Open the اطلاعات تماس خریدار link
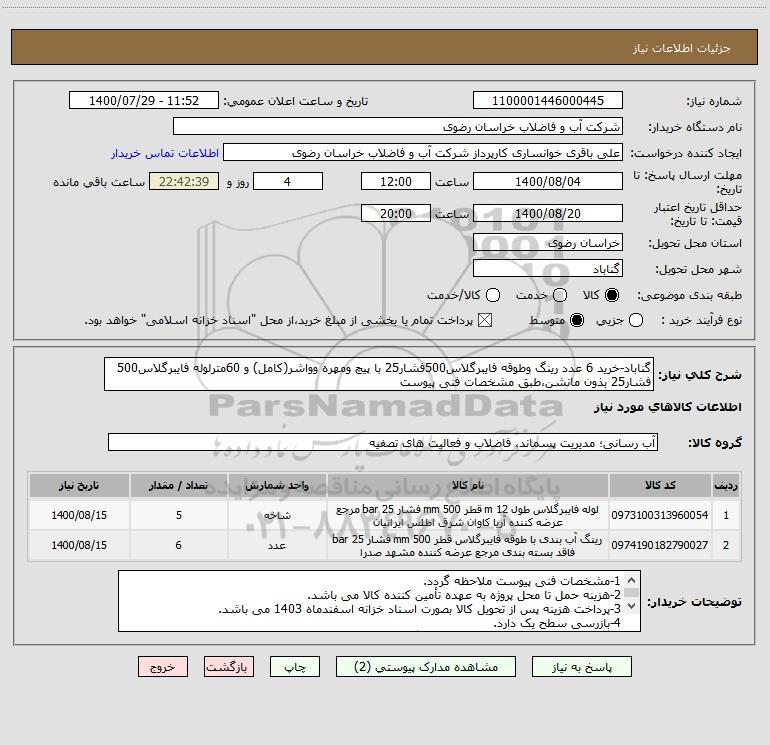 point(165,153)
